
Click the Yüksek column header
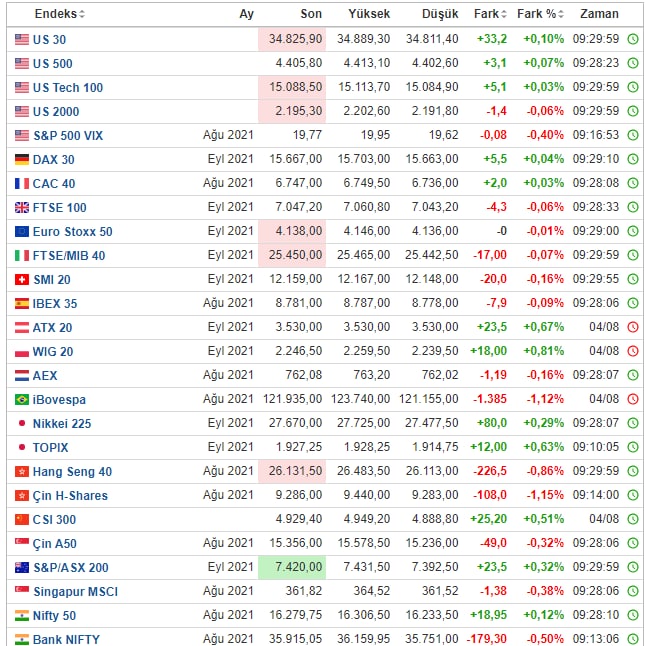[x=369, y=14]
